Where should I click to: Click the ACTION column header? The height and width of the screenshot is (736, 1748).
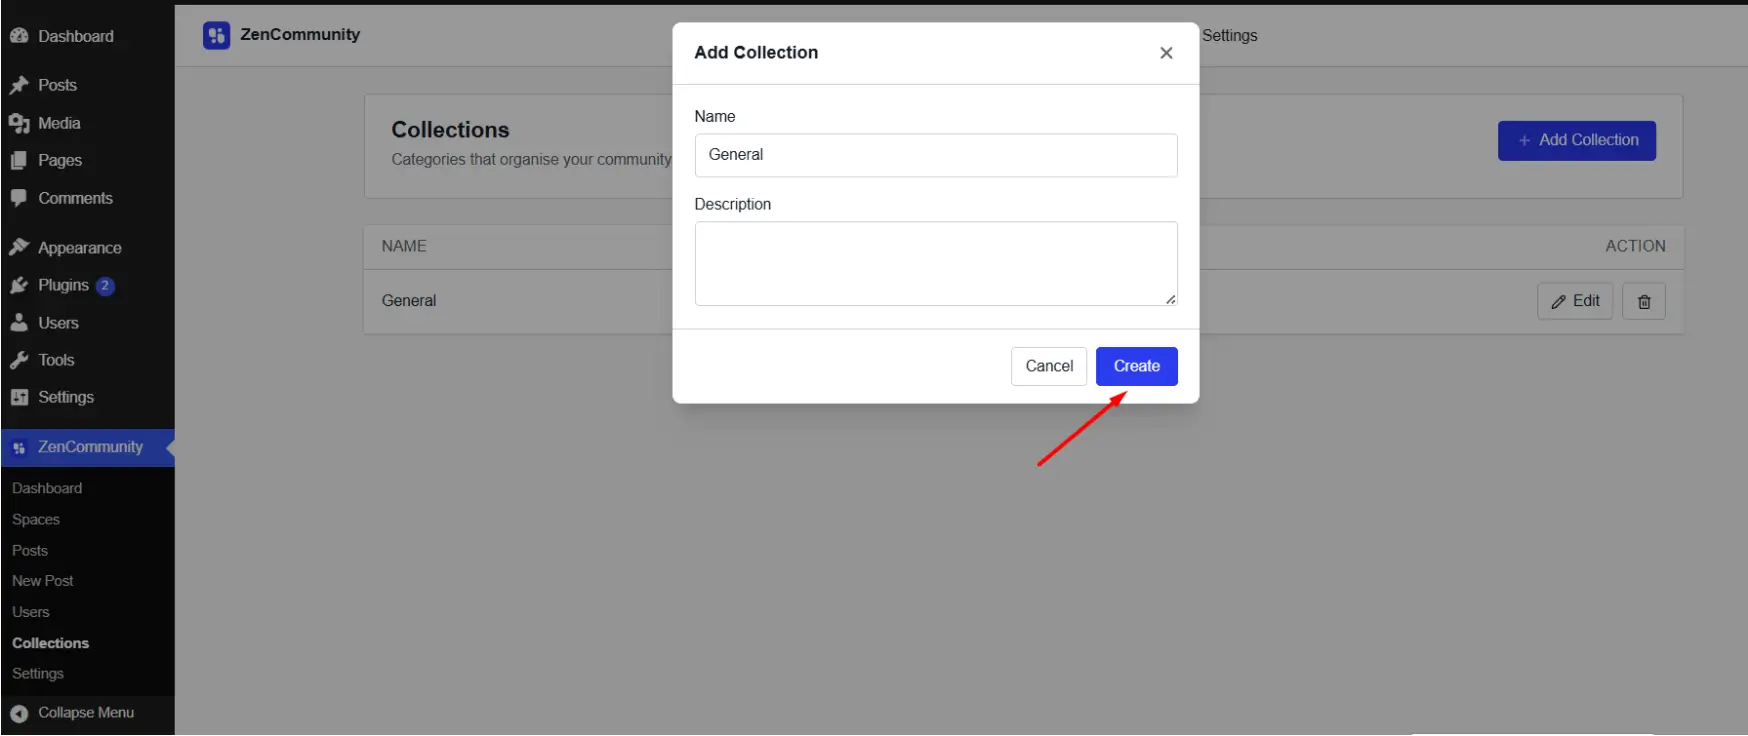(1635, 246)
